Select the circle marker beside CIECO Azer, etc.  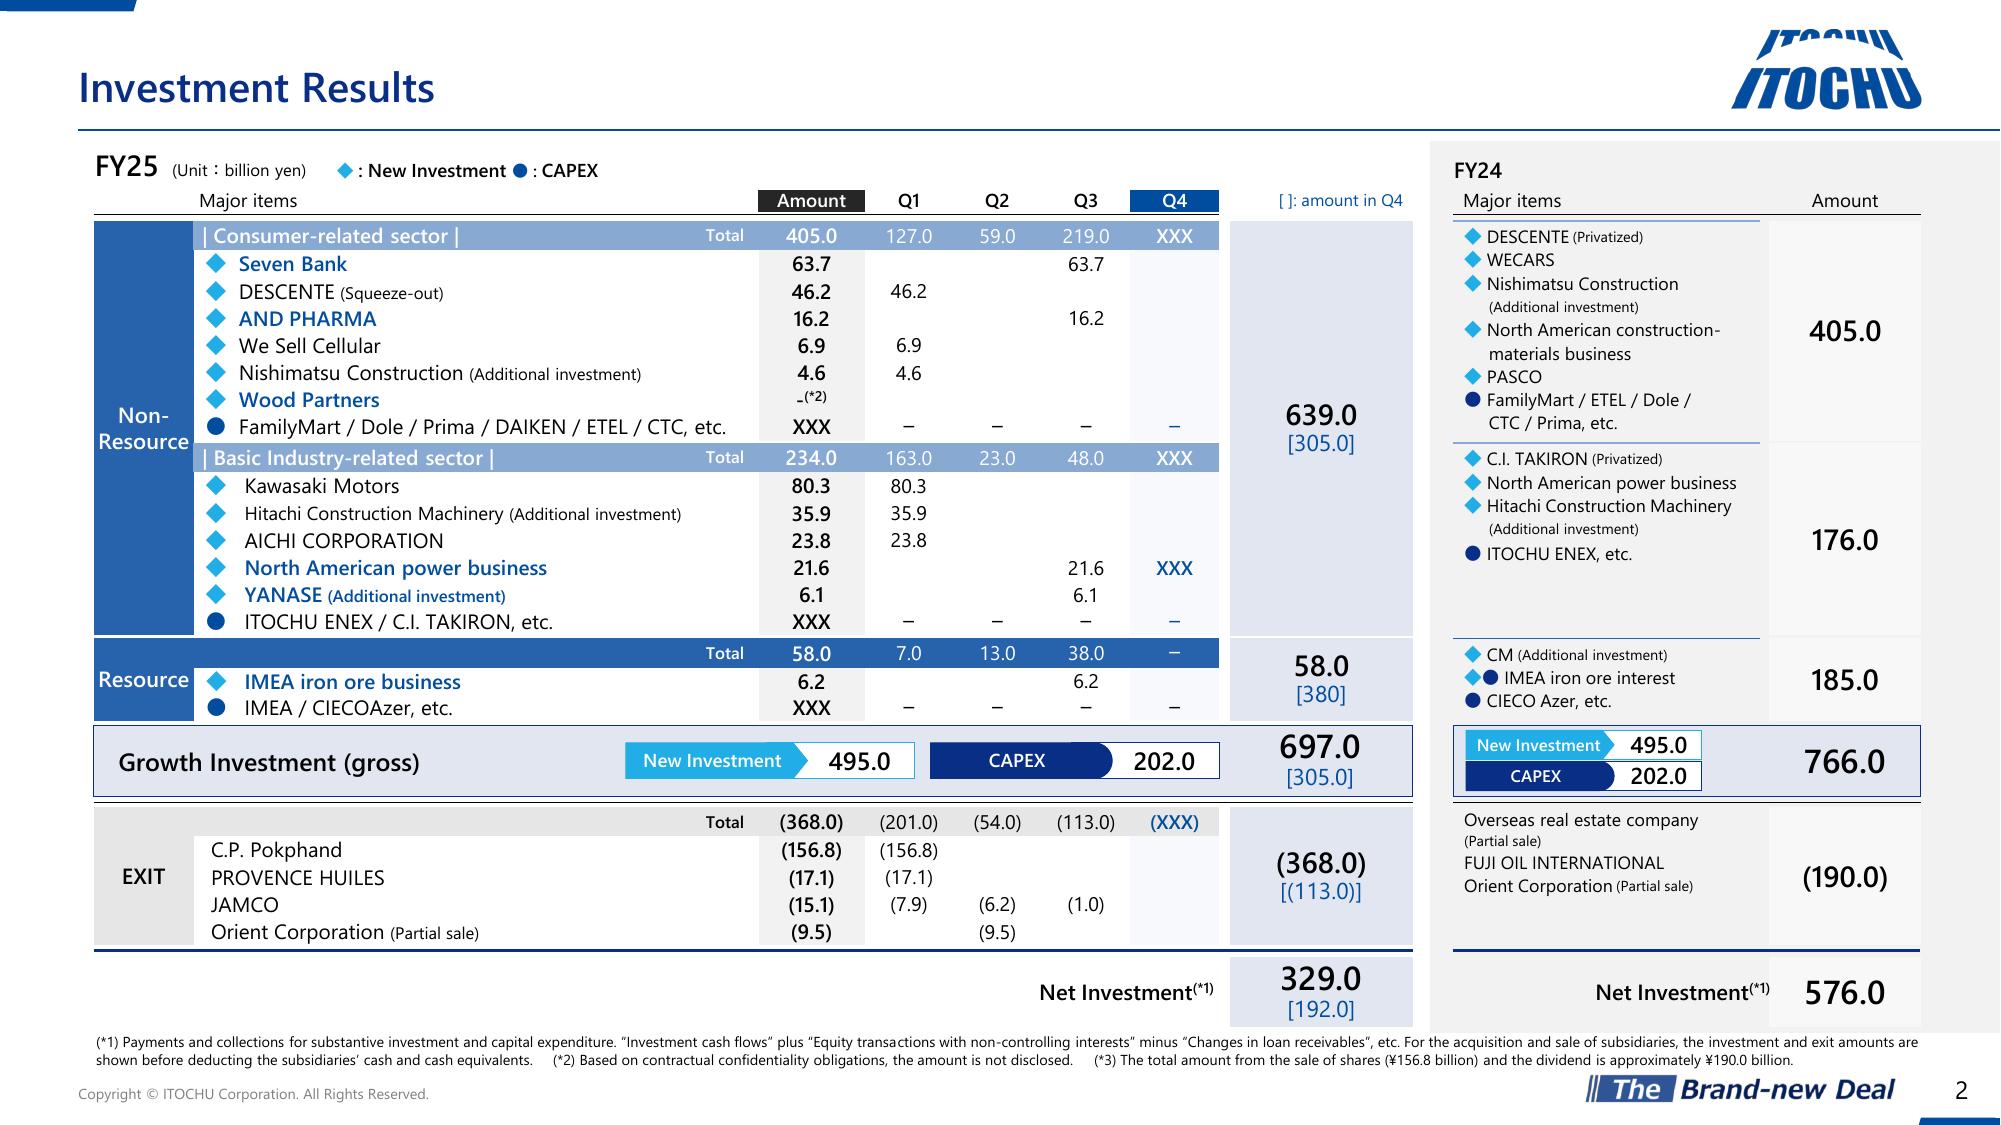click(1473, 701)
